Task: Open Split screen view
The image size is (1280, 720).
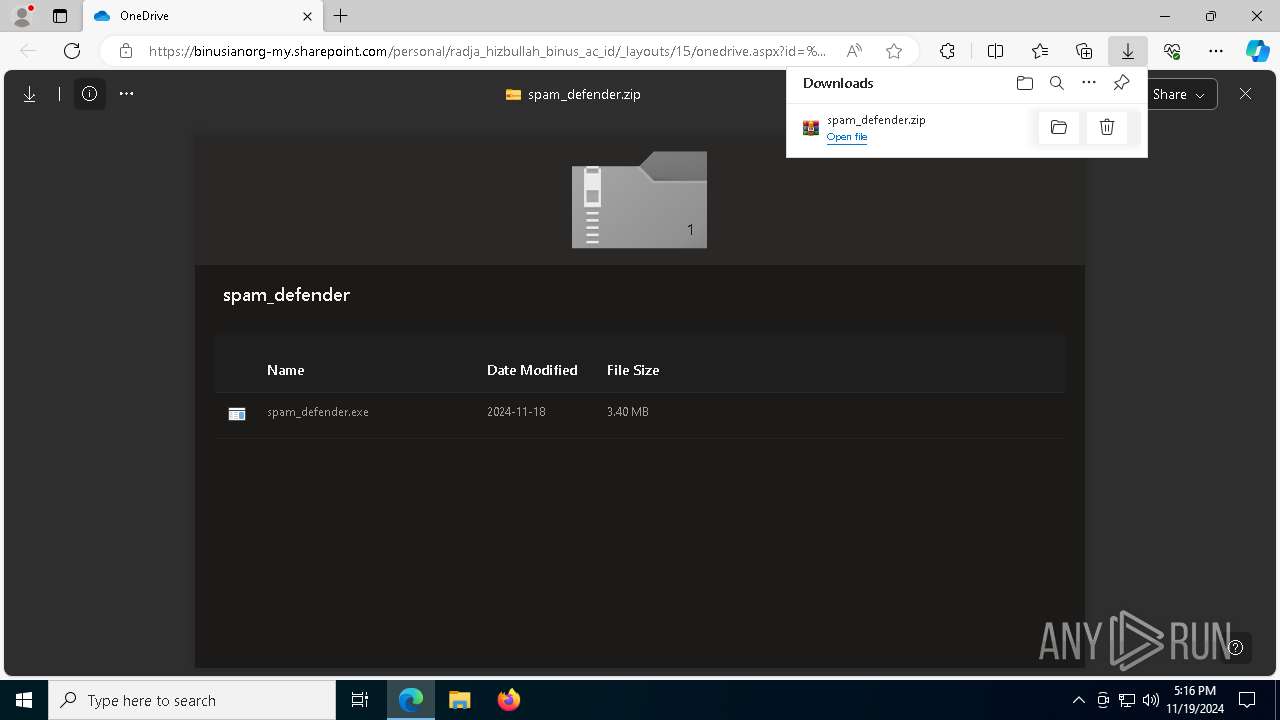Action: 995,51
